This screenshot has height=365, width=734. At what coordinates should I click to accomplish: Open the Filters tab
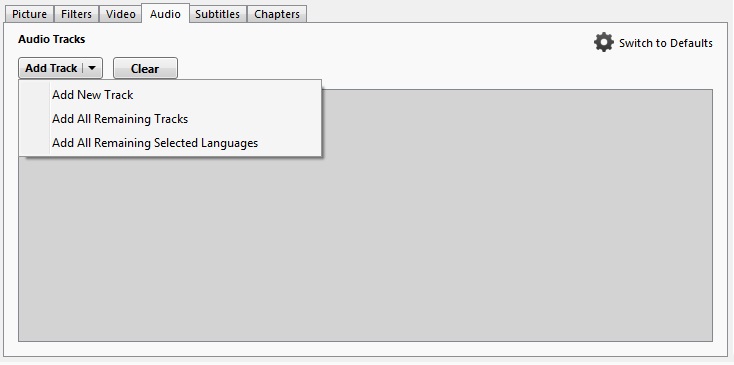(76, 14)
